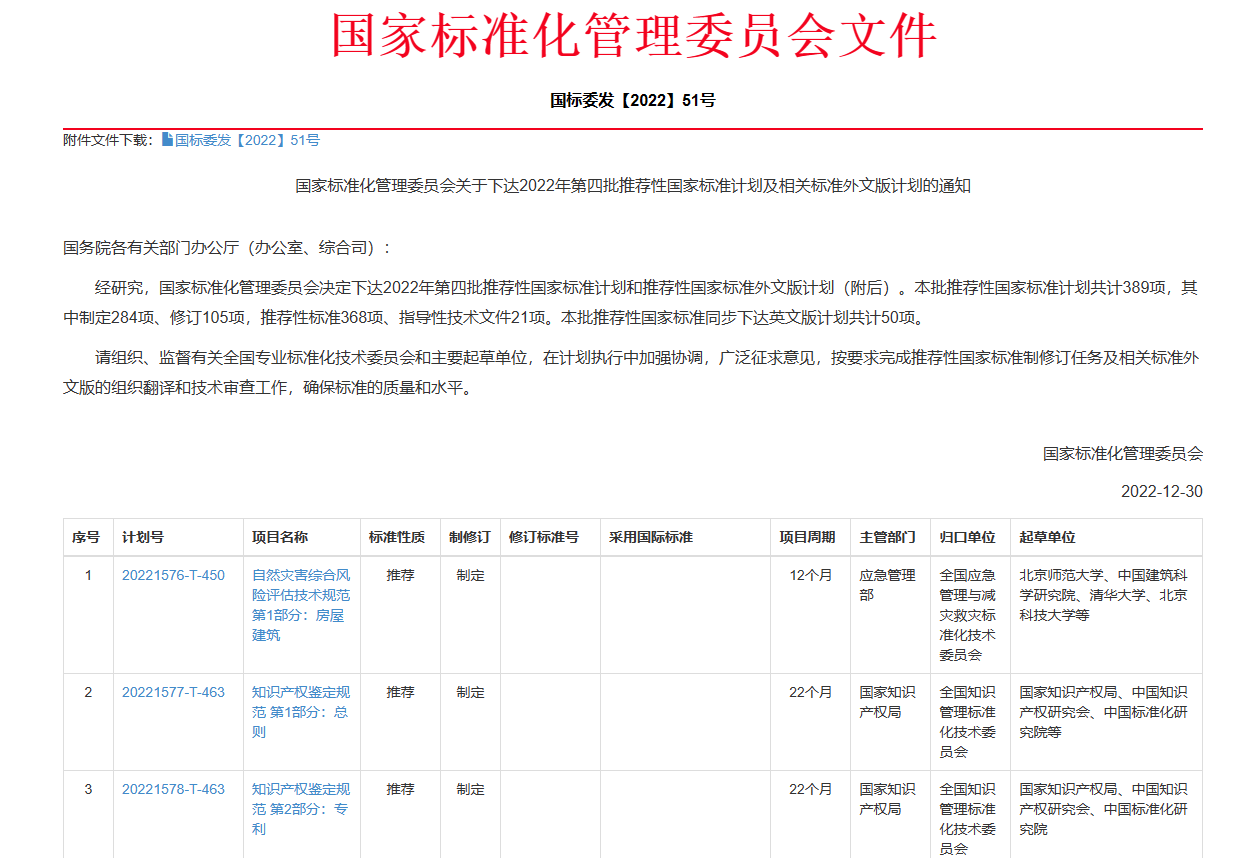The width and height of the screenshot is (1257, 858).
Task: Open plan number 20221576-T-450
Action: pyautogui.click(x=173, y=575)
